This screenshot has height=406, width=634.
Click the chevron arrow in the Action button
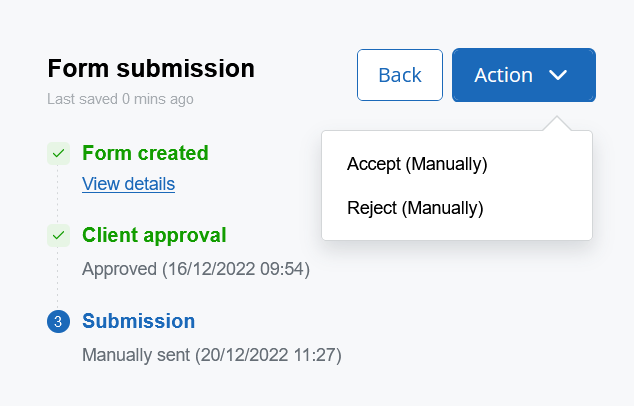coord(559,75)
